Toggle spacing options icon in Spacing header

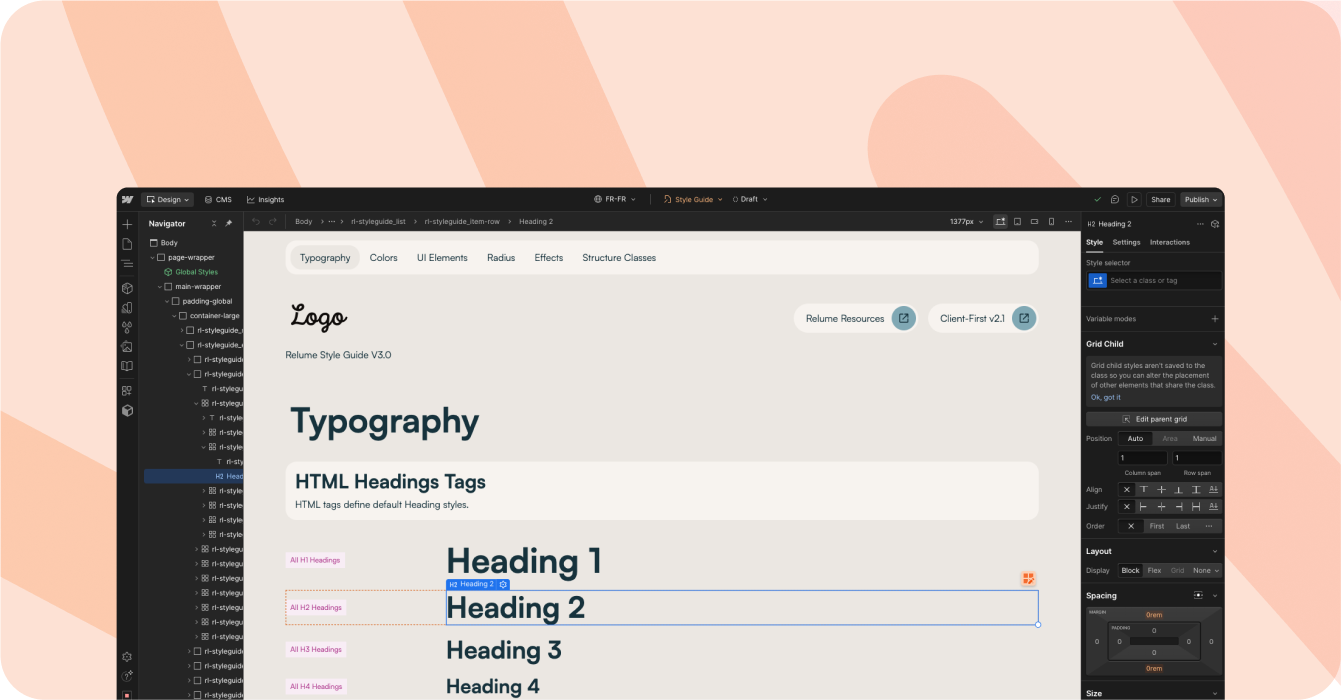click(1198, 595)
